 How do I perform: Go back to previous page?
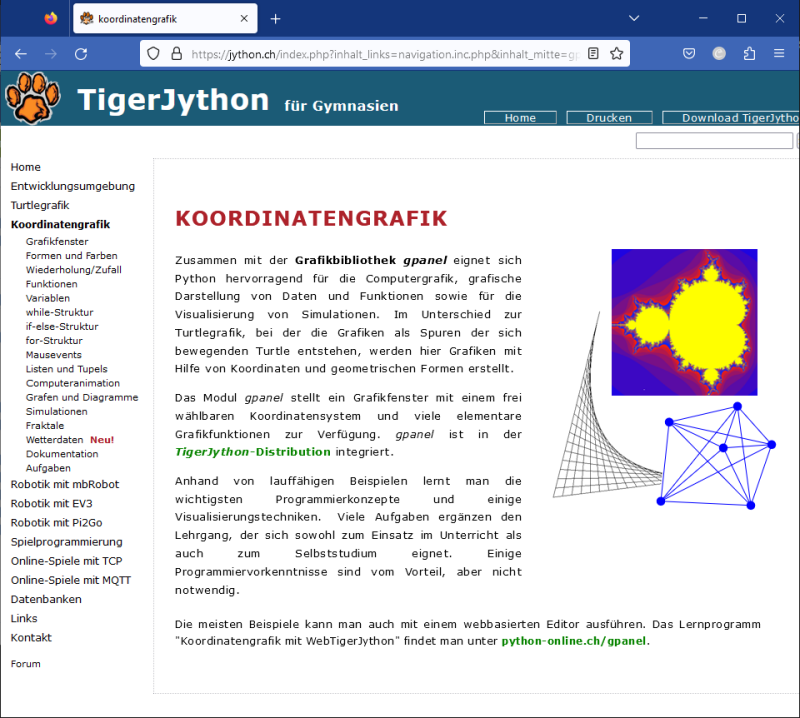(x=21, y=54)
